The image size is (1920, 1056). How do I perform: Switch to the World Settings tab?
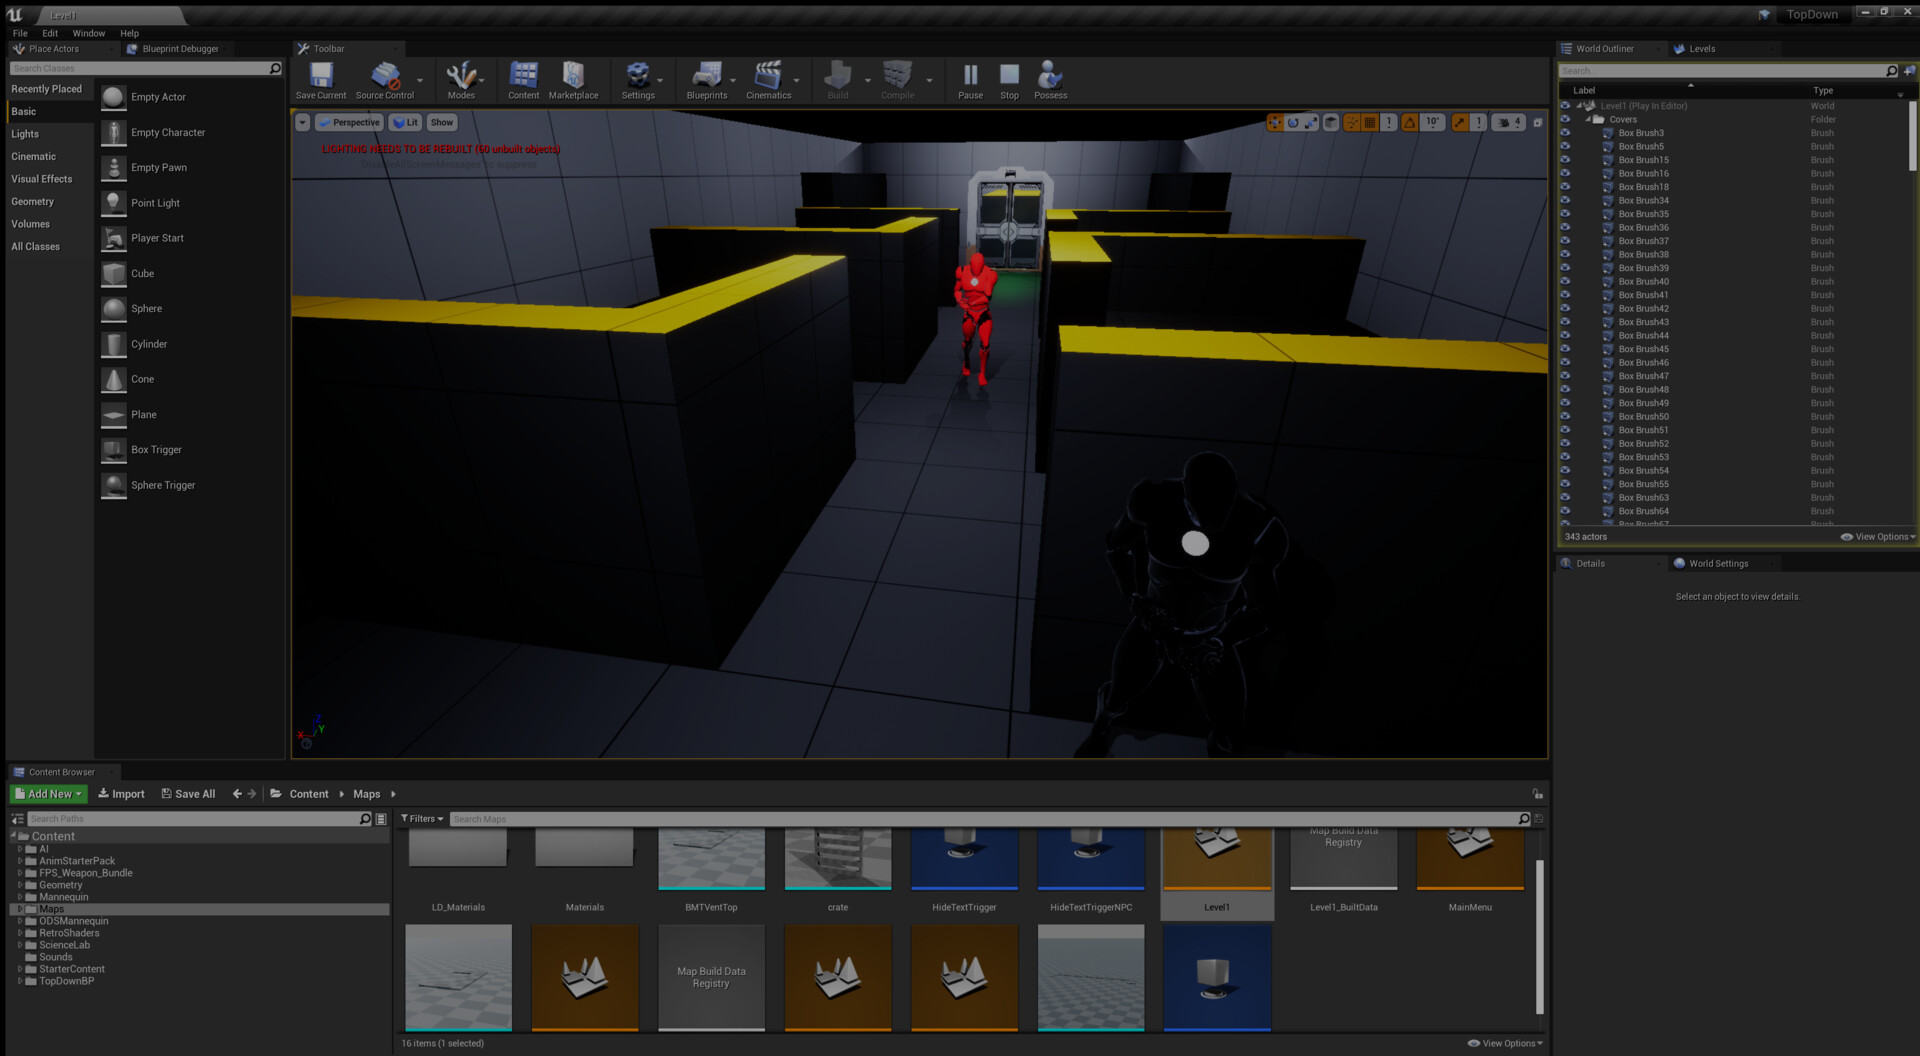click(1718, 564)
